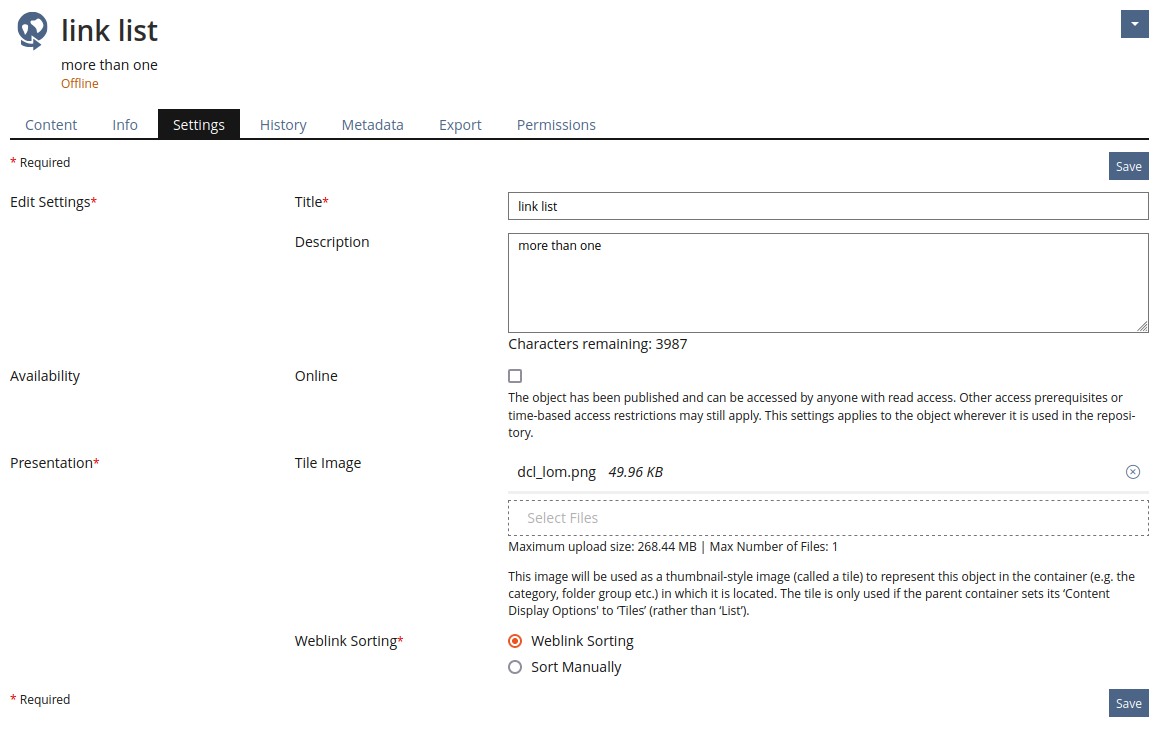Remove the dcl_lom.png tile image
This screenshot has width=1162, height=732.
[x=1132, y=472]
